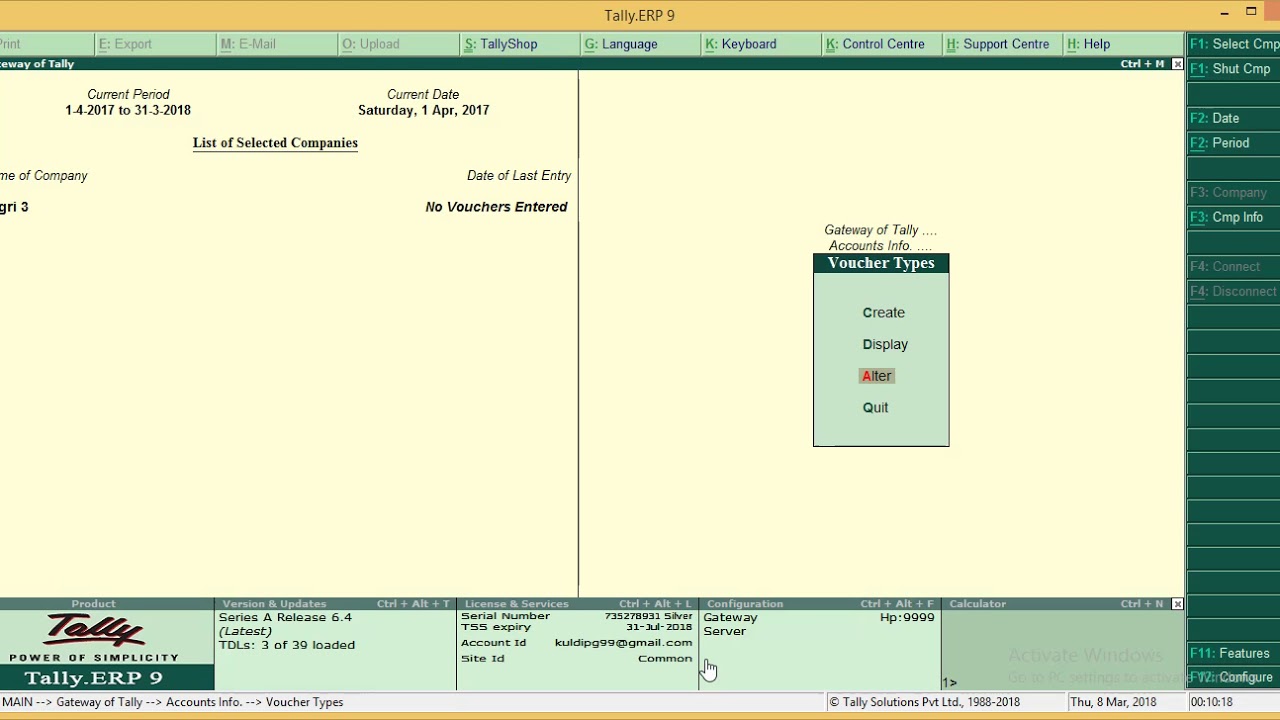Select Display in Voucher Types menu
Screen dimensions: 1280x720
[885, 345]
